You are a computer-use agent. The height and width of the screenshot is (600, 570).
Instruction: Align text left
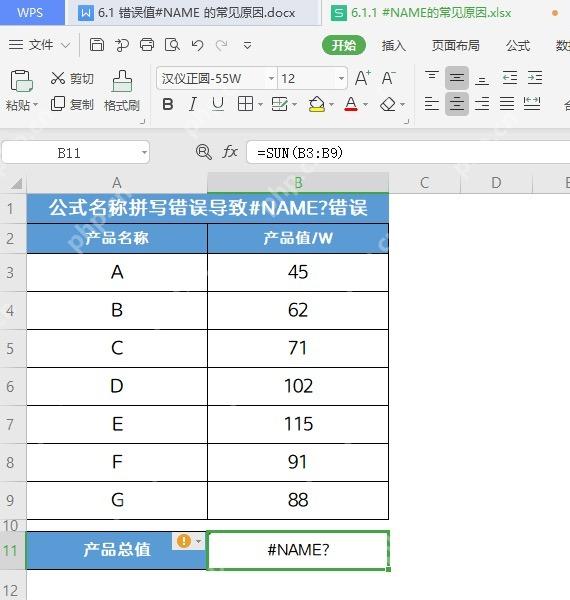[432, 104]
